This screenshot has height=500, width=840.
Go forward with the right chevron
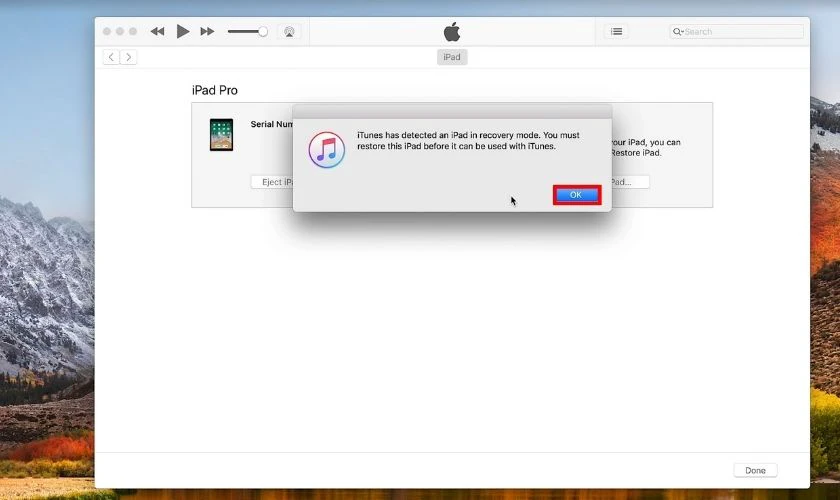coord(129,57)
